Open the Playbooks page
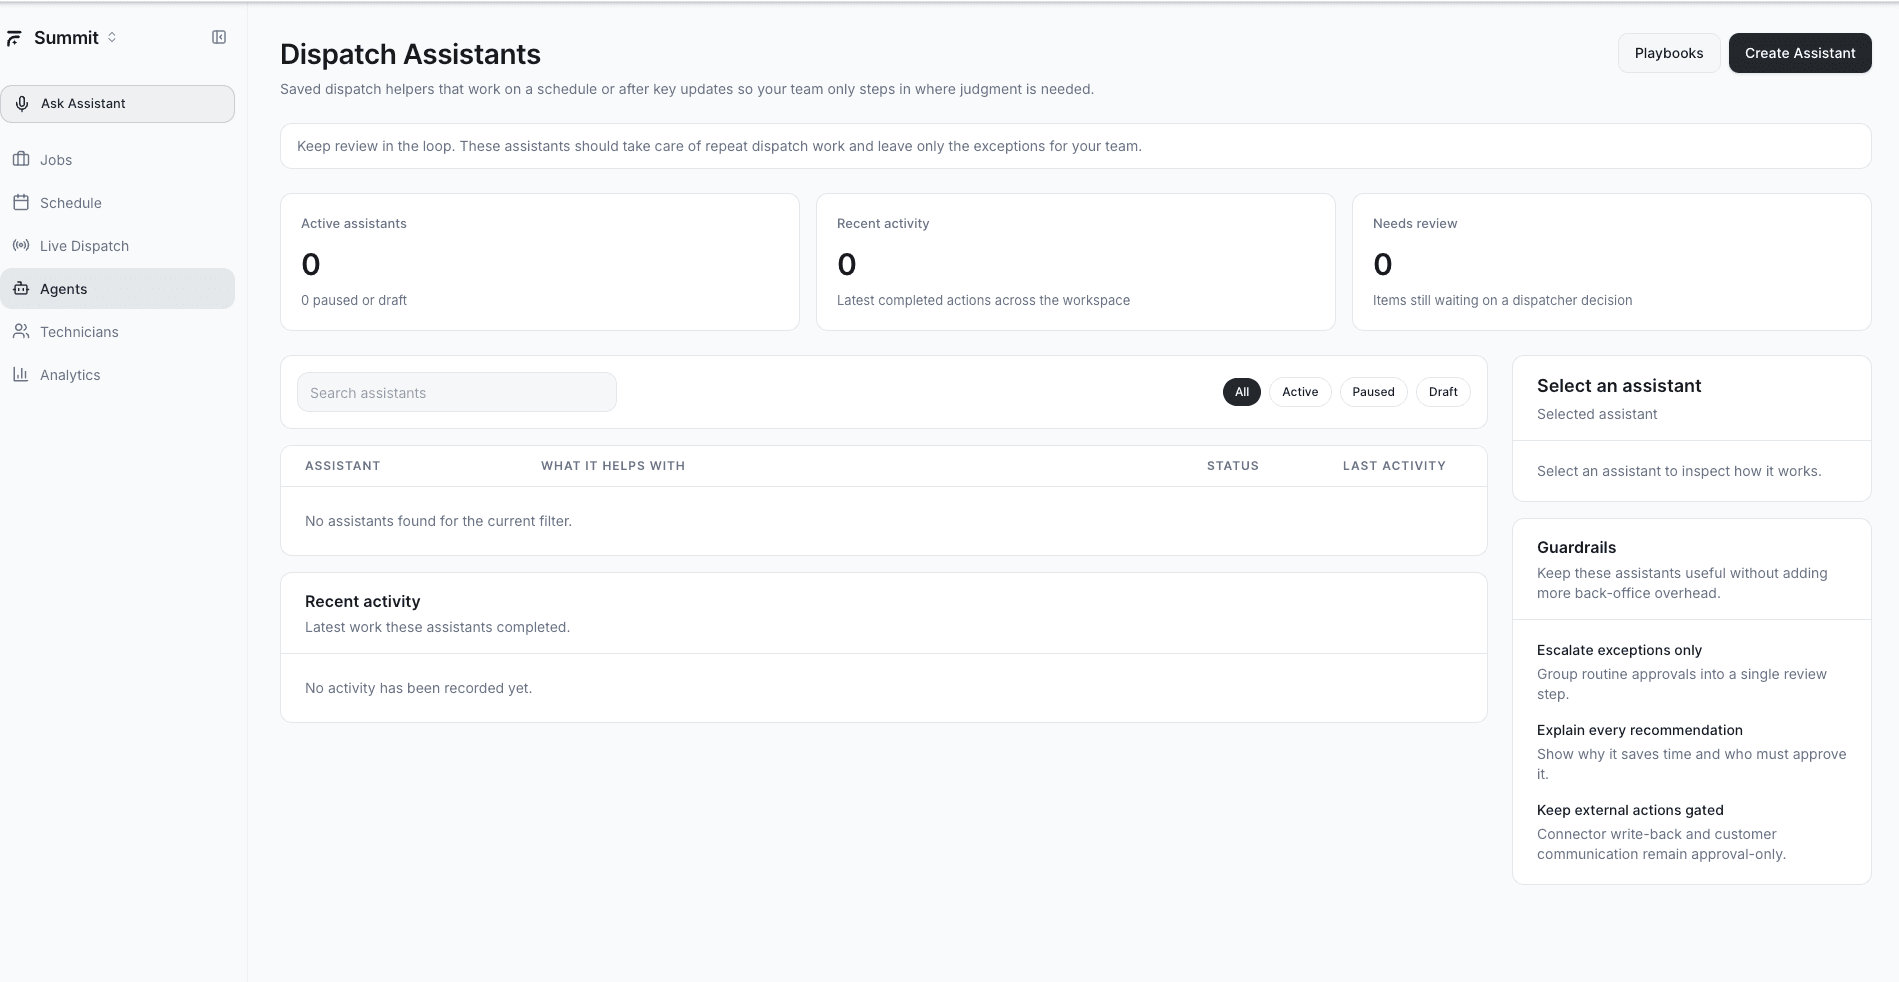 click(1667, 53)
